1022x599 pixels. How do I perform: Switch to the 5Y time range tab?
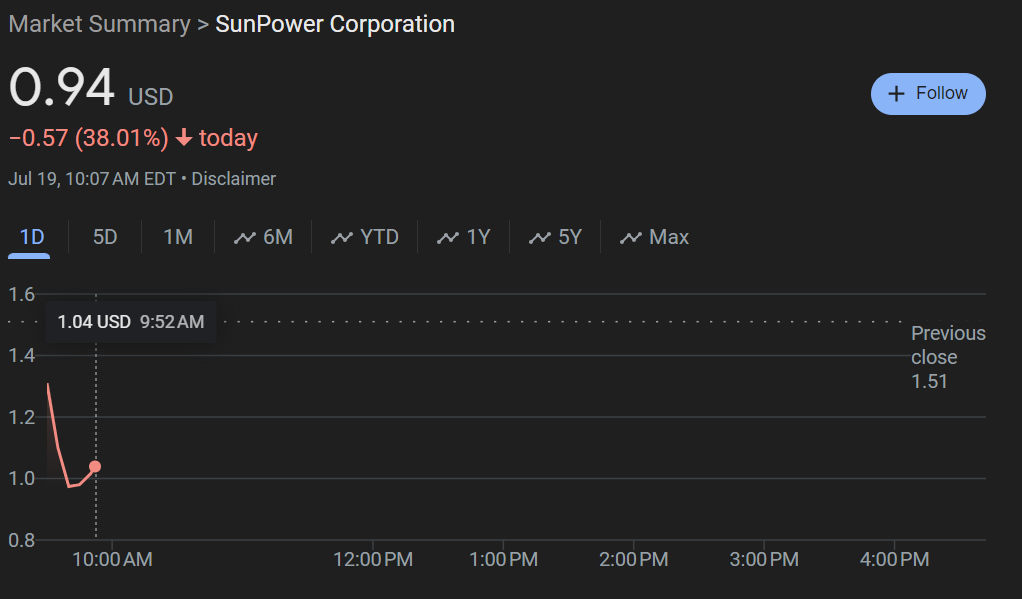coord(555,237)
